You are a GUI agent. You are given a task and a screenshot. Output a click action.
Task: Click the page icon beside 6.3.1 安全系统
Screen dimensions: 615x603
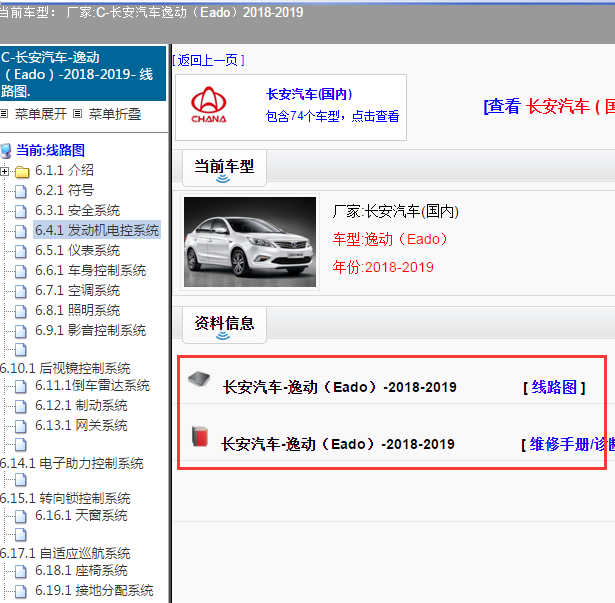tap(20, 211)
